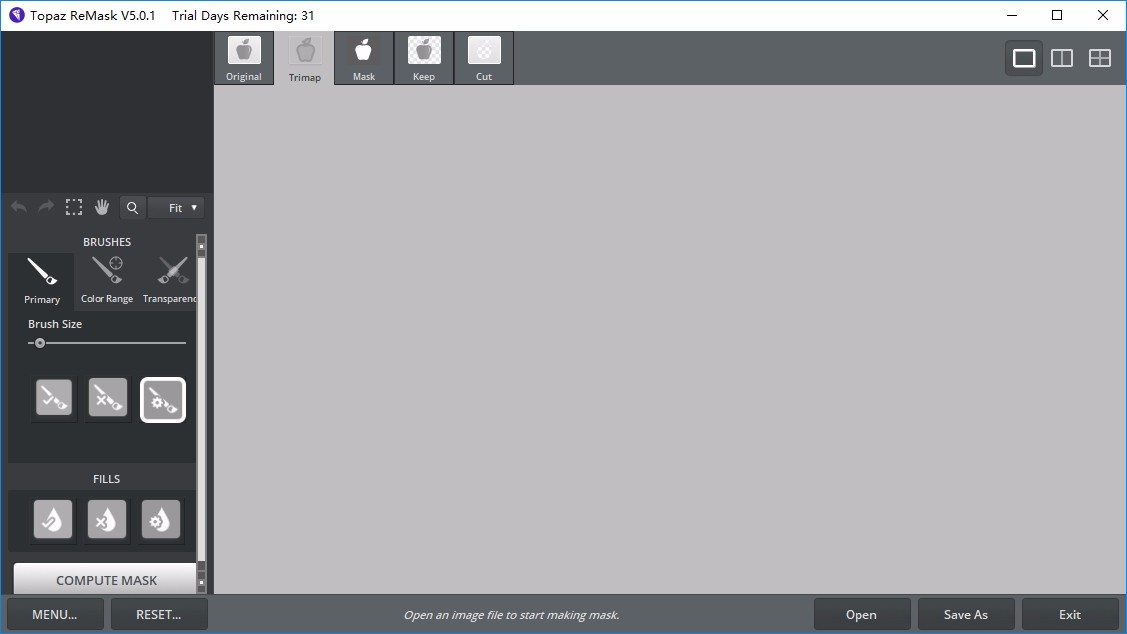Choose the Transparency brush tool
Viewport: 1127px width, 634px height.
click(169, 281)
